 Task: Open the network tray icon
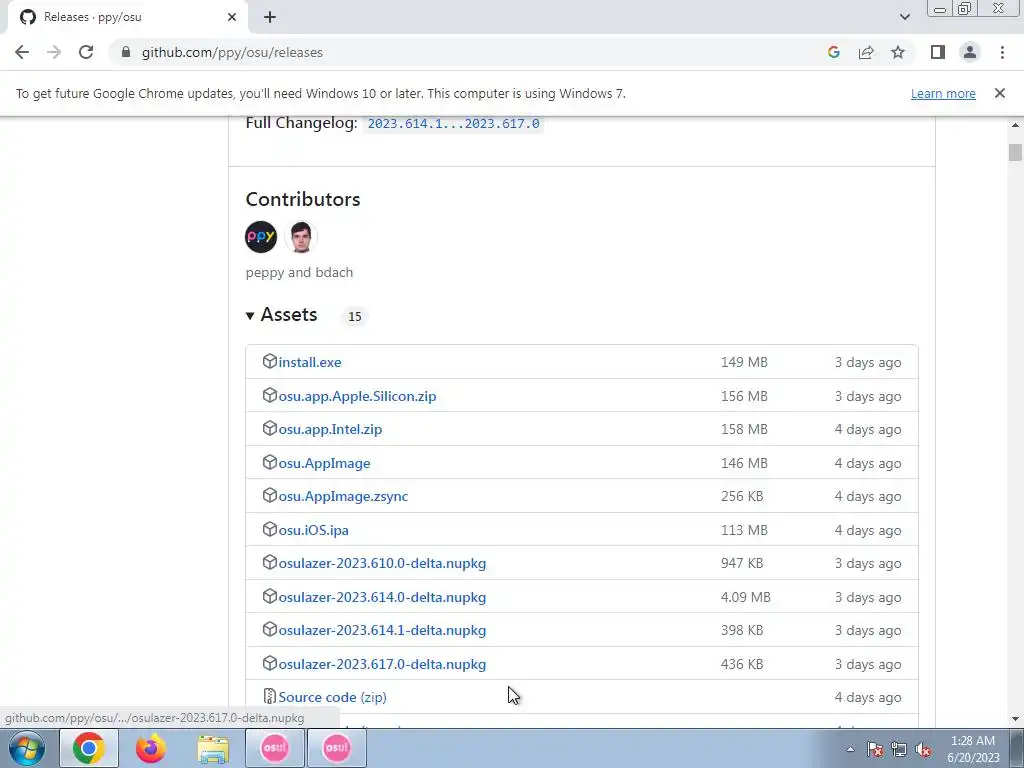(899, 750)
